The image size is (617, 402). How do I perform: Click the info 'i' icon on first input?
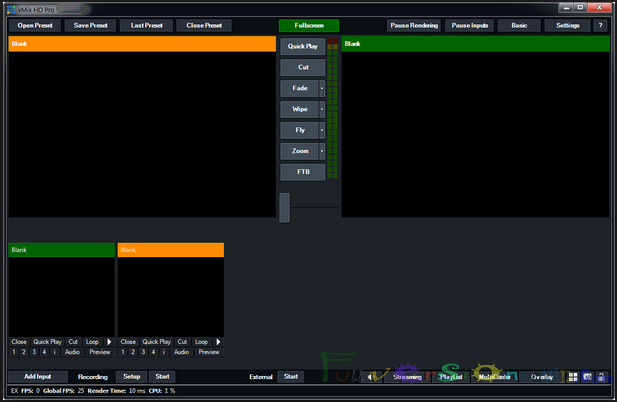pos(54,352)
